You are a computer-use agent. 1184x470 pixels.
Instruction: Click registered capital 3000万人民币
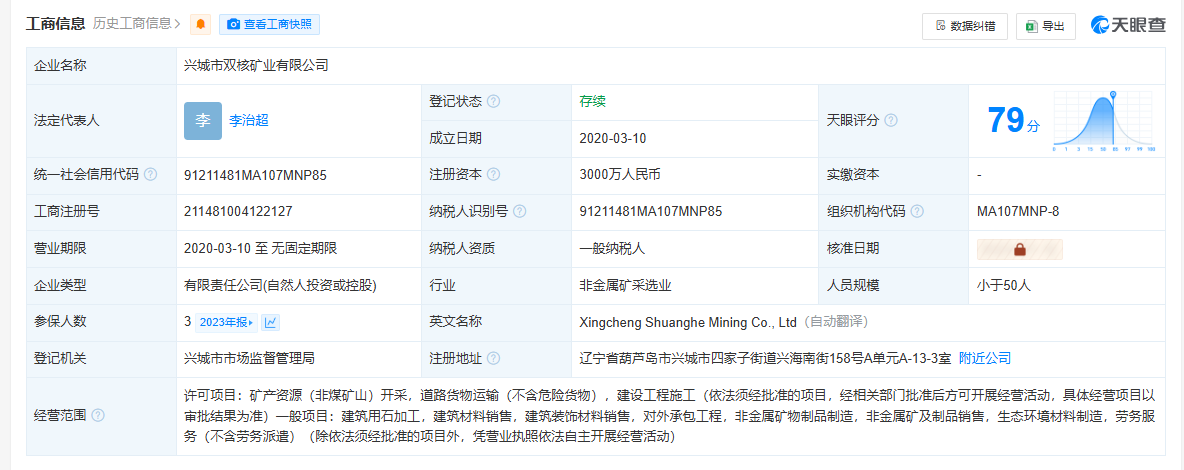point(620,175)
